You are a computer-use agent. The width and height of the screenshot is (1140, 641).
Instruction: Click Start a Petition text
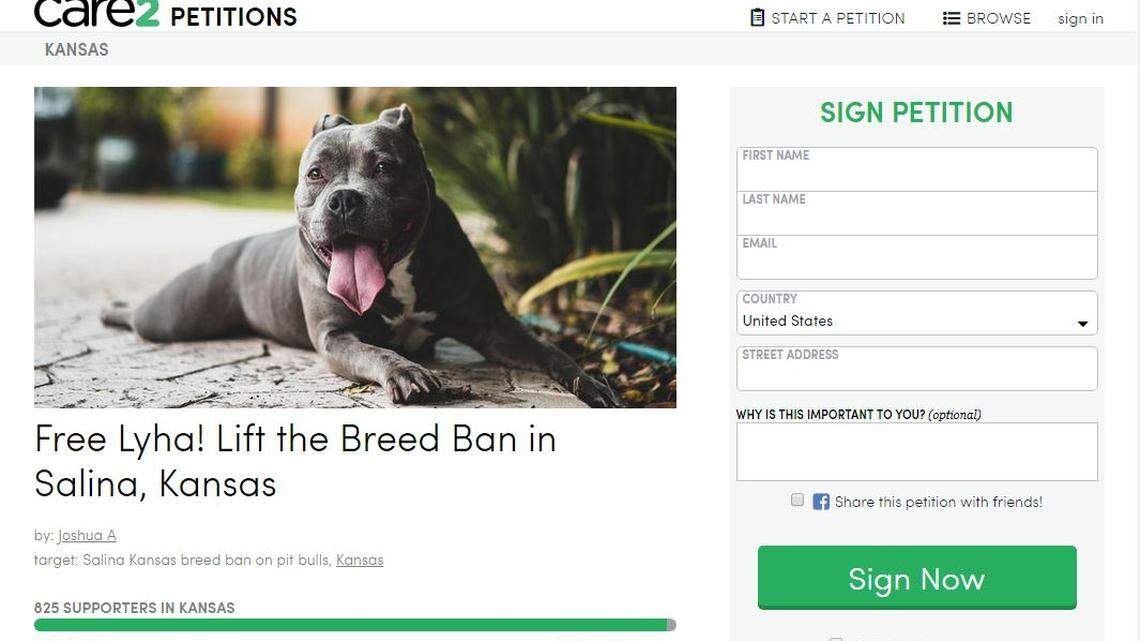[x=838, y=16]
